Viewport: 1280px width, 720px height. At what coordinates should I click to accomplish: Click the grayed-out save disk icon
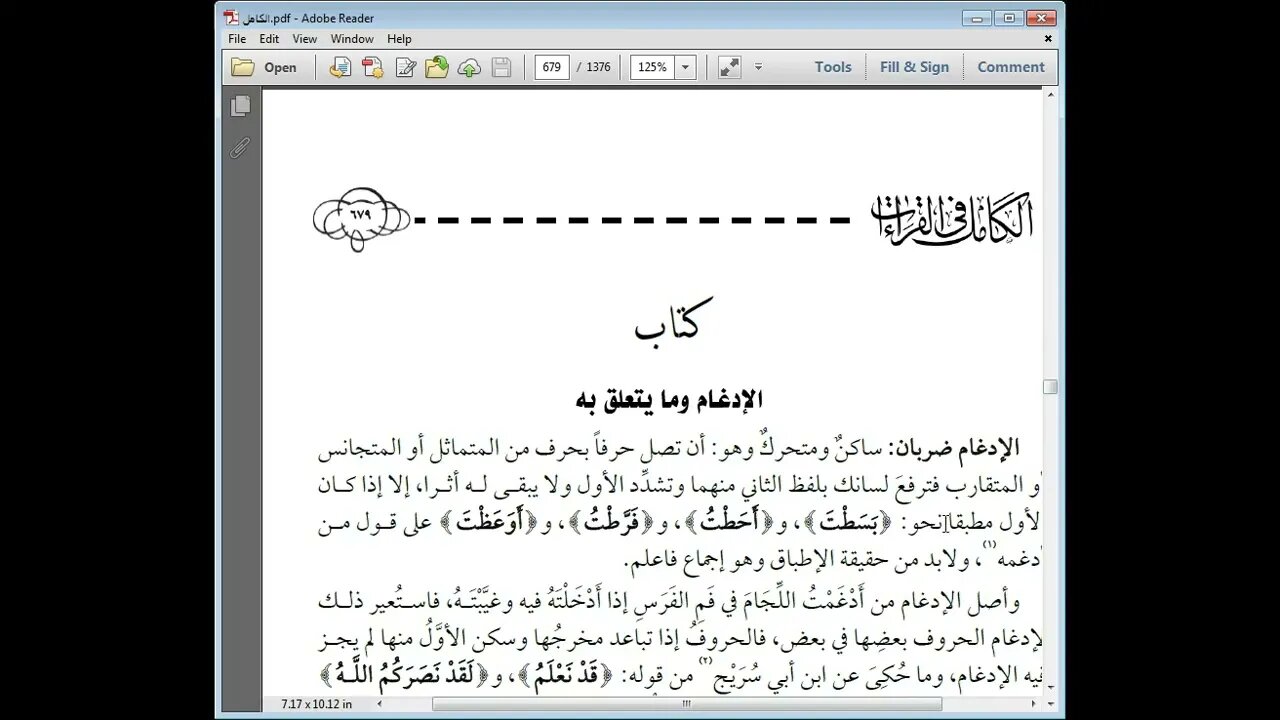(501, 67)
